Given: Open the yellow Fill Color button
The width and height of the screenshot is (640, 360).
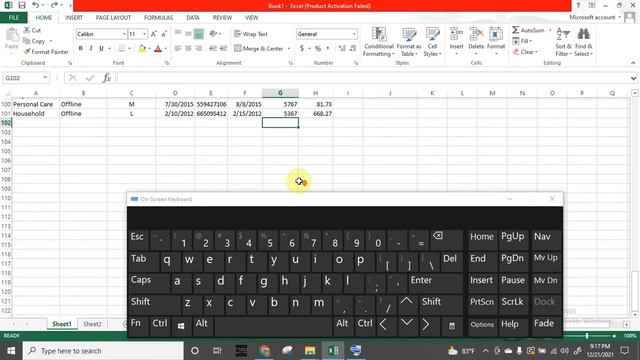Looking at the screenshot, I should tap(142, 49).
